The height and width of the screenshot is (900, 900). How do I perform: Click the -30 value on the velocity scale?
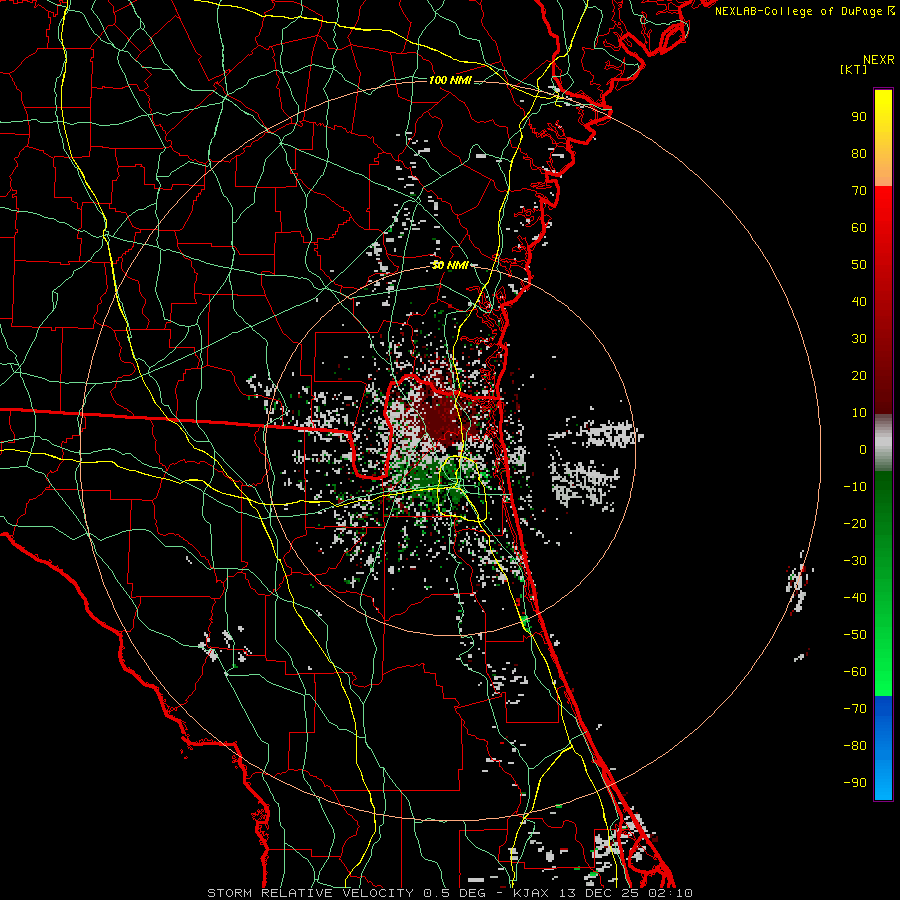click(x=855, y=561)
